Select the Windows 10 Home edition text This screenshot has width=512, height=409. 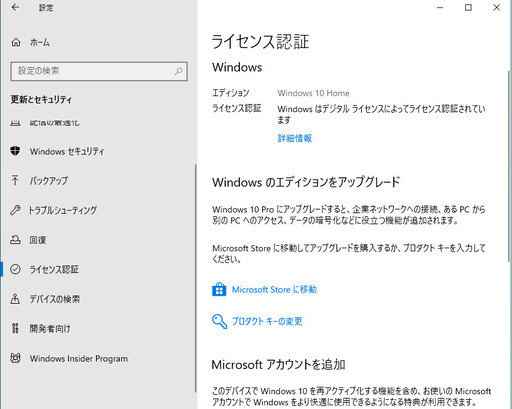tap(313, 93)
